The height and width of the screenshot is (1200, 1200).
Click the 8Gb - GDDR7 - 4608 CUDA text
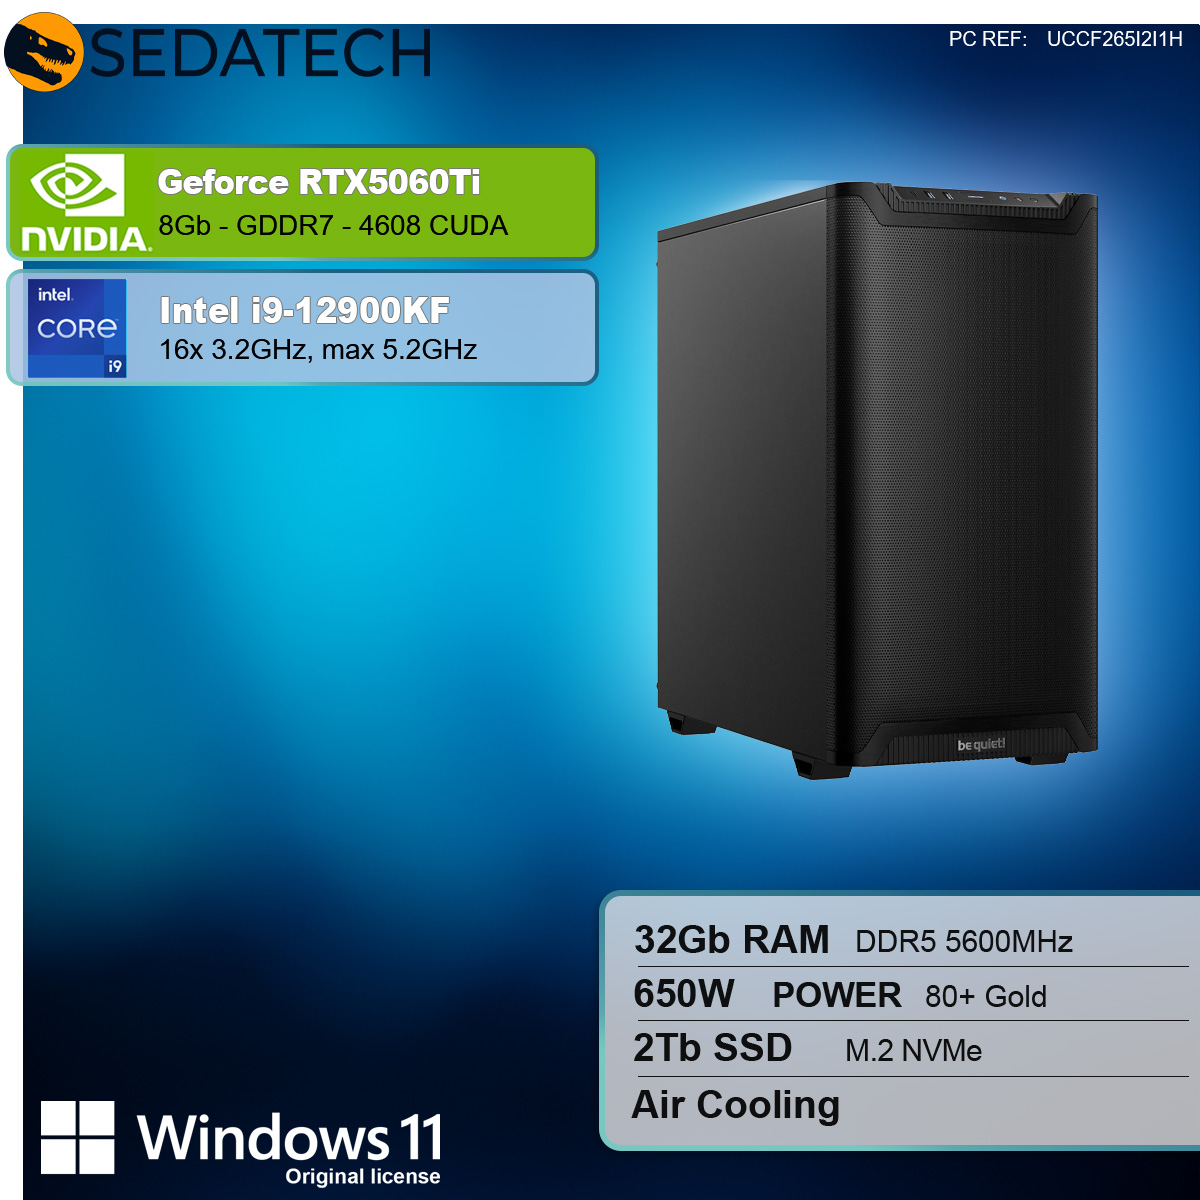[x=333, y=226]
